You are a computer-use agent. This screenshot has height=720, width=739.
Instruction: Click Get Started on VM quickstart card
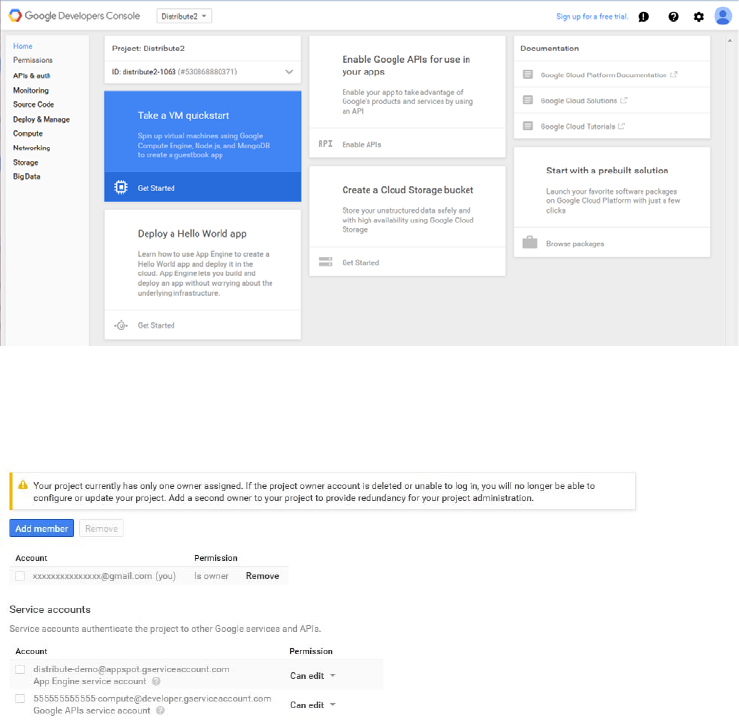pyautogui.click(x=156, y=188)
